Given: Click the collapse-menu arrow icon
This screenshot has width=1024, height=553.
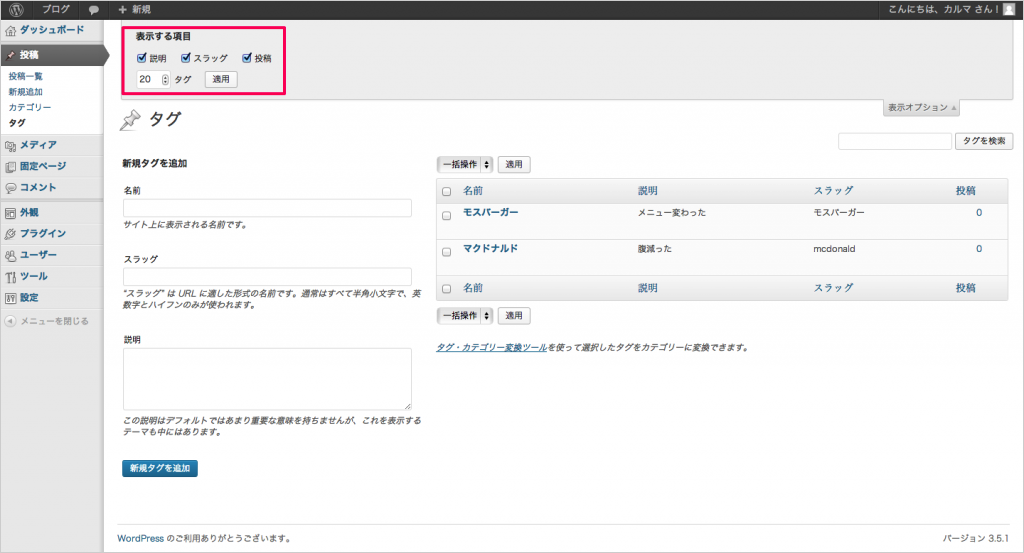Looking at the screenshot, I should coord(10,321).
